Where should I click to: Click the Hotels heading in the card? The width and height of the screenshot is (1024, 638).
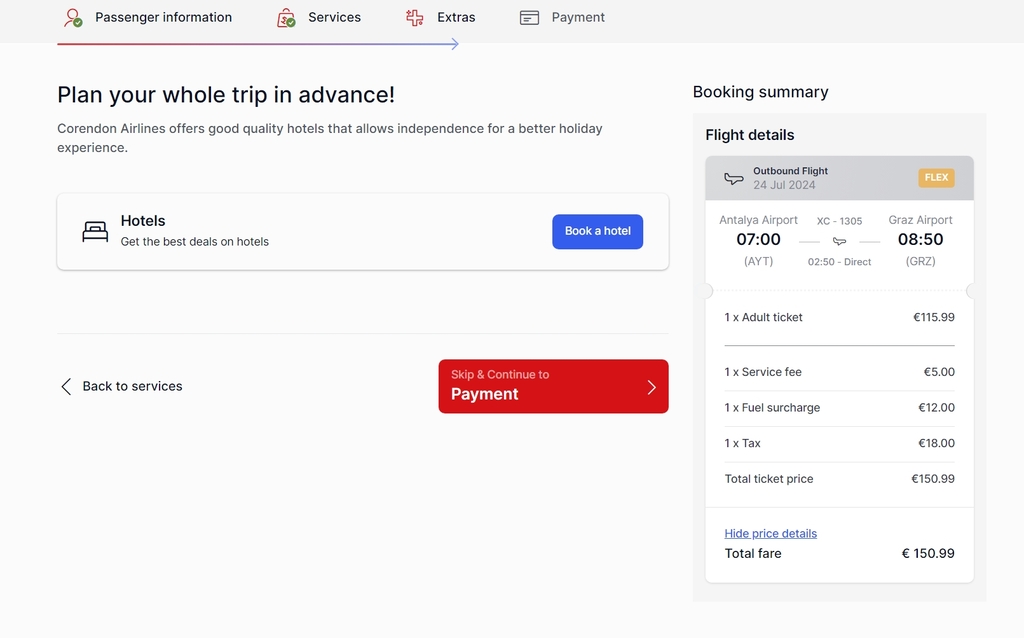(x=143, y=221)
